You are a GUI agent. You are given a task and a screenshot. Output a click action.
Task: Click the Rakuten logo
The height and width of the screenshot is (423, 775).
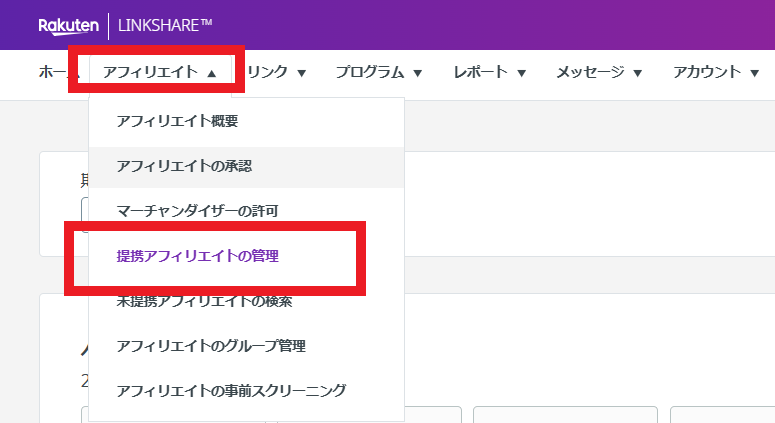[x=68, y=25]
